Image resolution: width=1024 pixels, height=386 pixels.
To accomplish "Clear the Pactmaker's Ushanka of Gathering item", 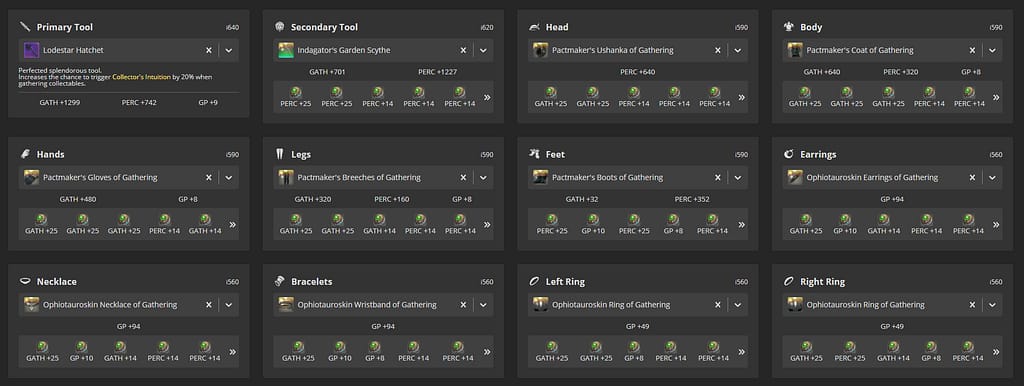I will click(718, 50).
